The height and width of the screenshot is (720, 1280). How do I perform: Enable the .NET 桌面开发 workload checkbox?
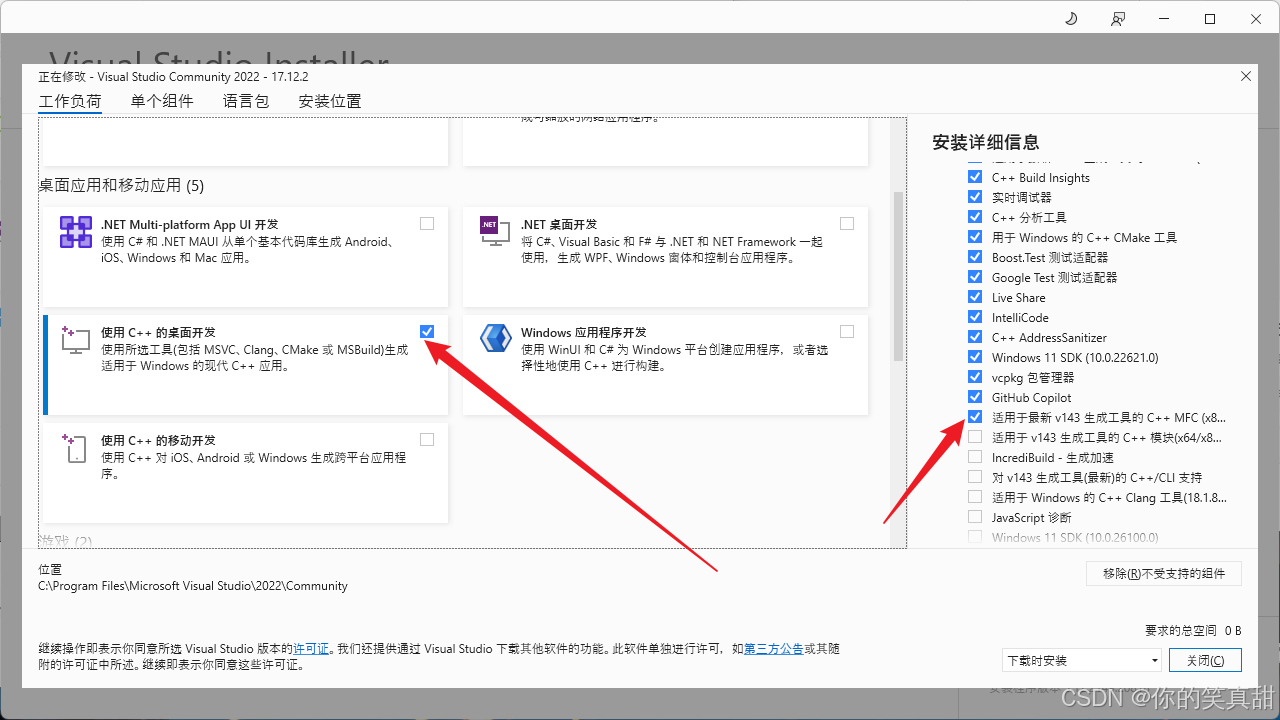(847, 223)
